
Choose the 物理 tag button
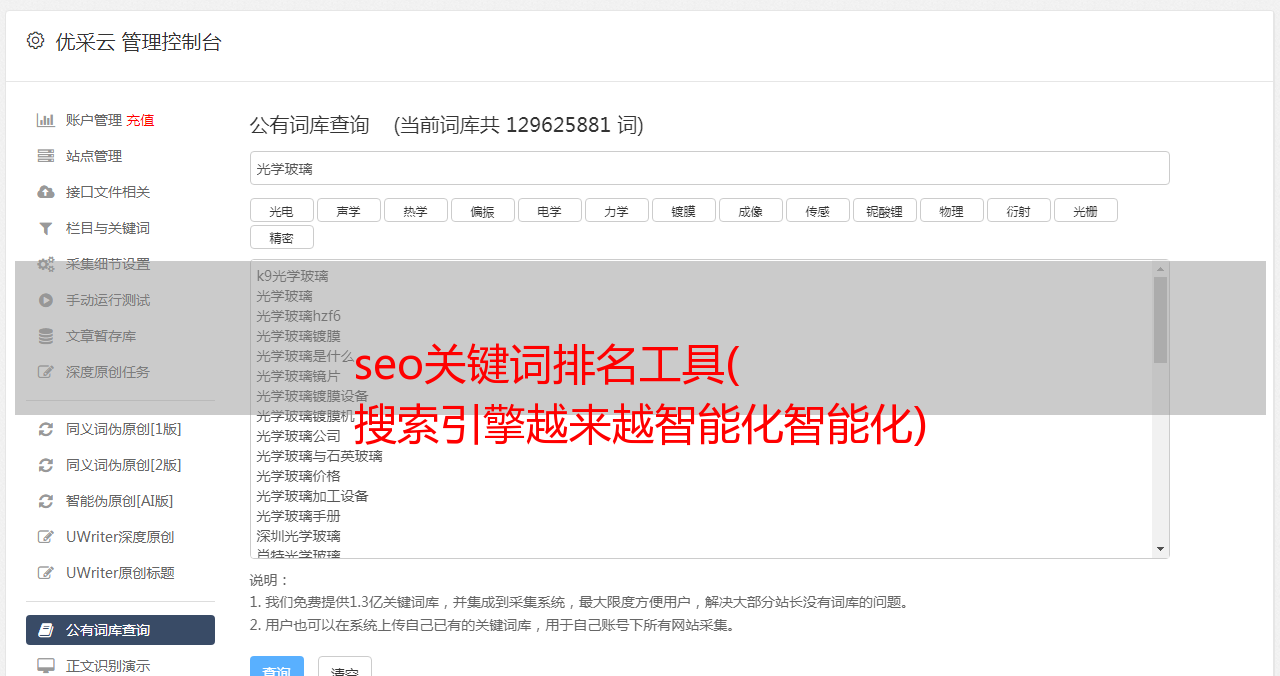pyautogui.click(x=952, y=210)
